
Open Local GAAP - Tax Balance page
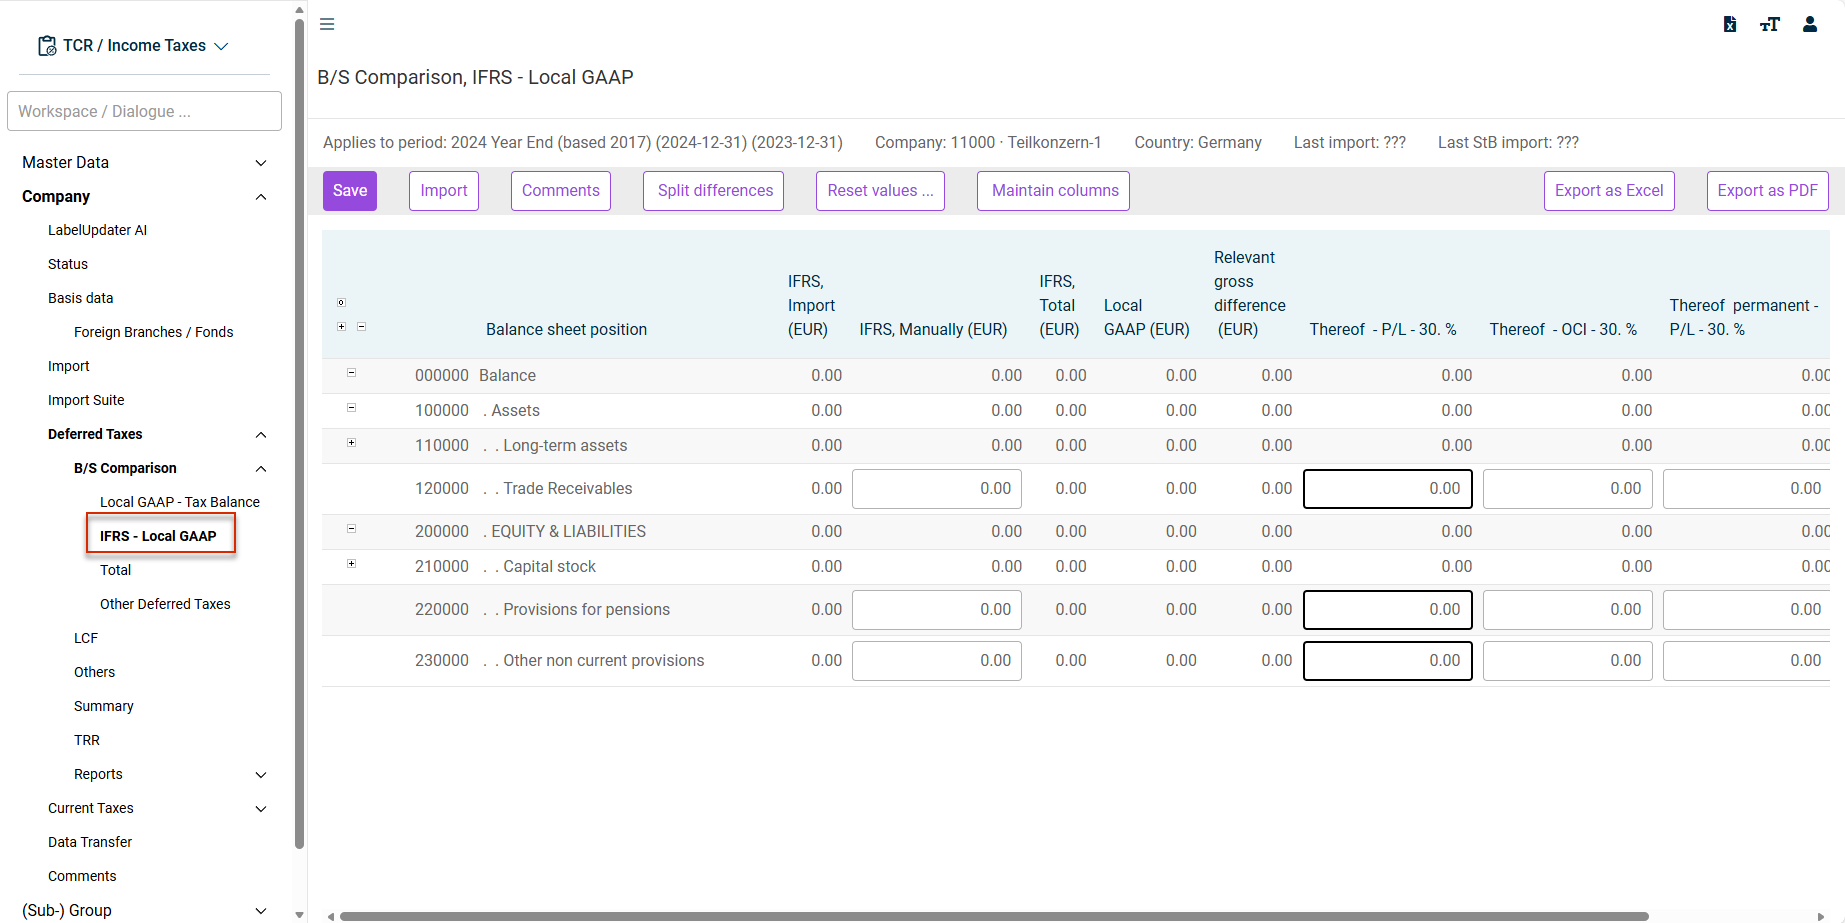[180, 502]
